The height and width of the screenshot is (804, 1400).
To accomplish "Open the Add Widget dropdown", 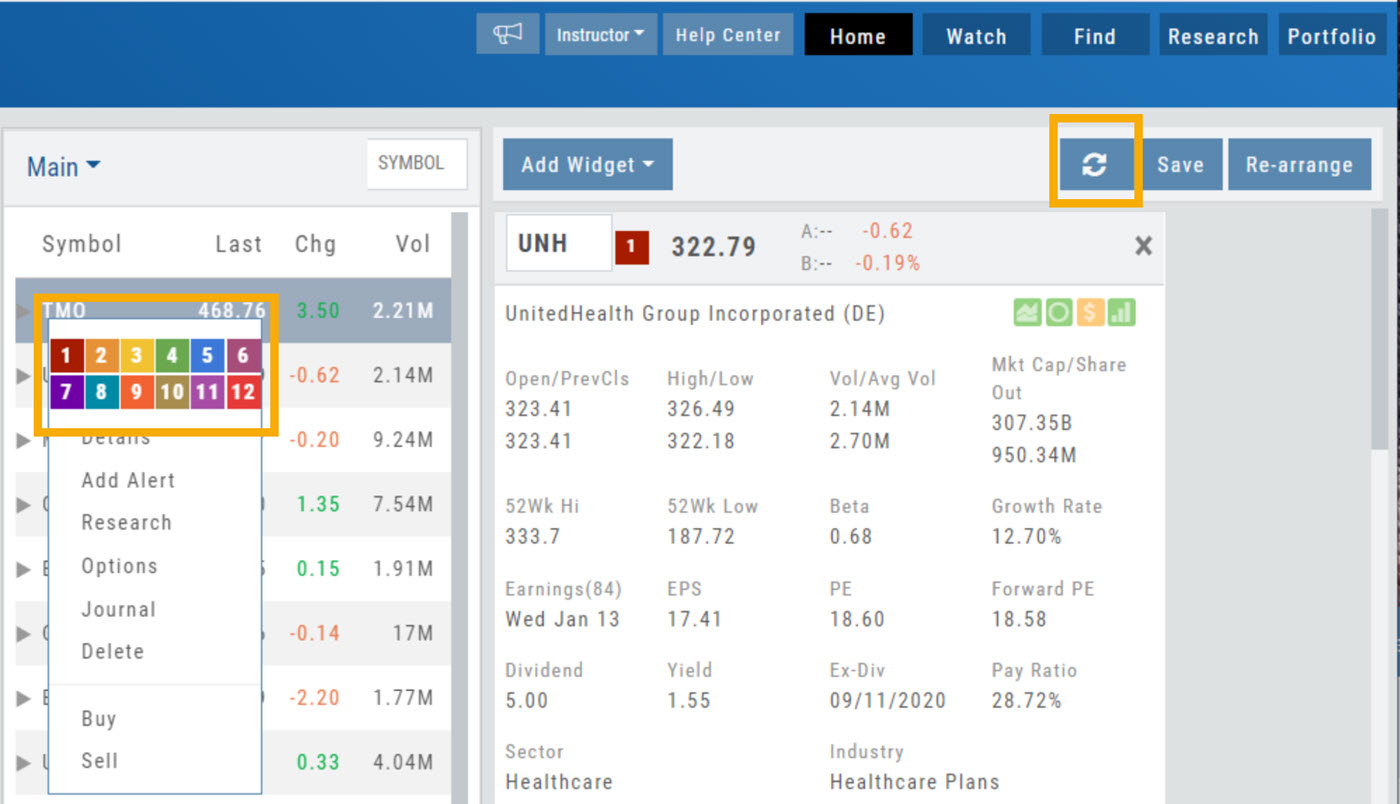I will 587,165.
